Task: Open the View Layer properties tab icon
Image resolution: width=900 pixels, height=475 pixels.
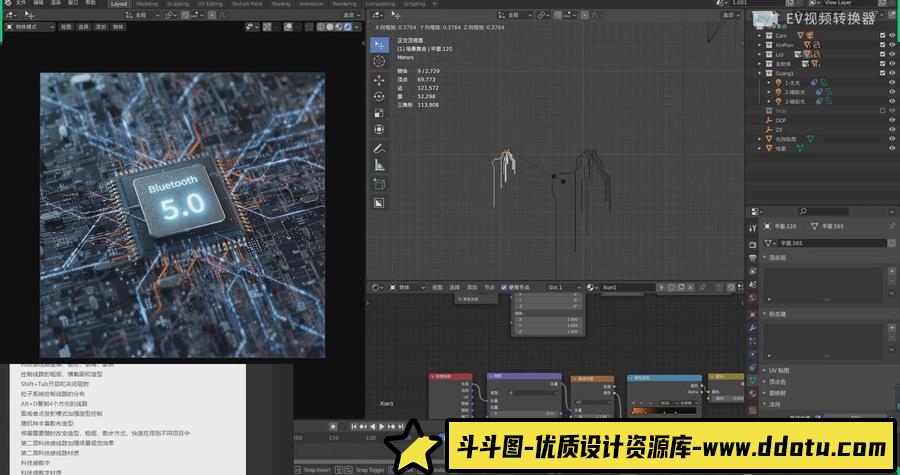Action: [x=752, y=271]
